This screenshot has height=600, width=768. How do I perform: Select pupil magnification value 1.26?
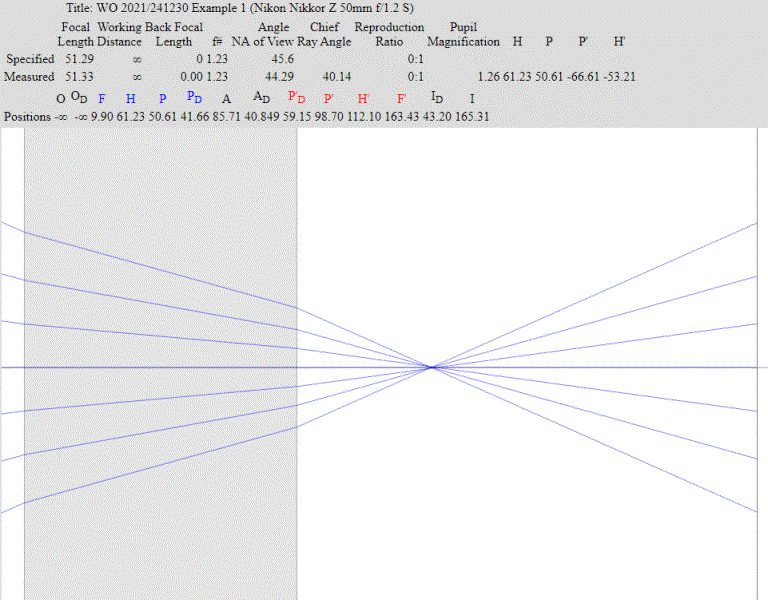(x=489, y=77)
